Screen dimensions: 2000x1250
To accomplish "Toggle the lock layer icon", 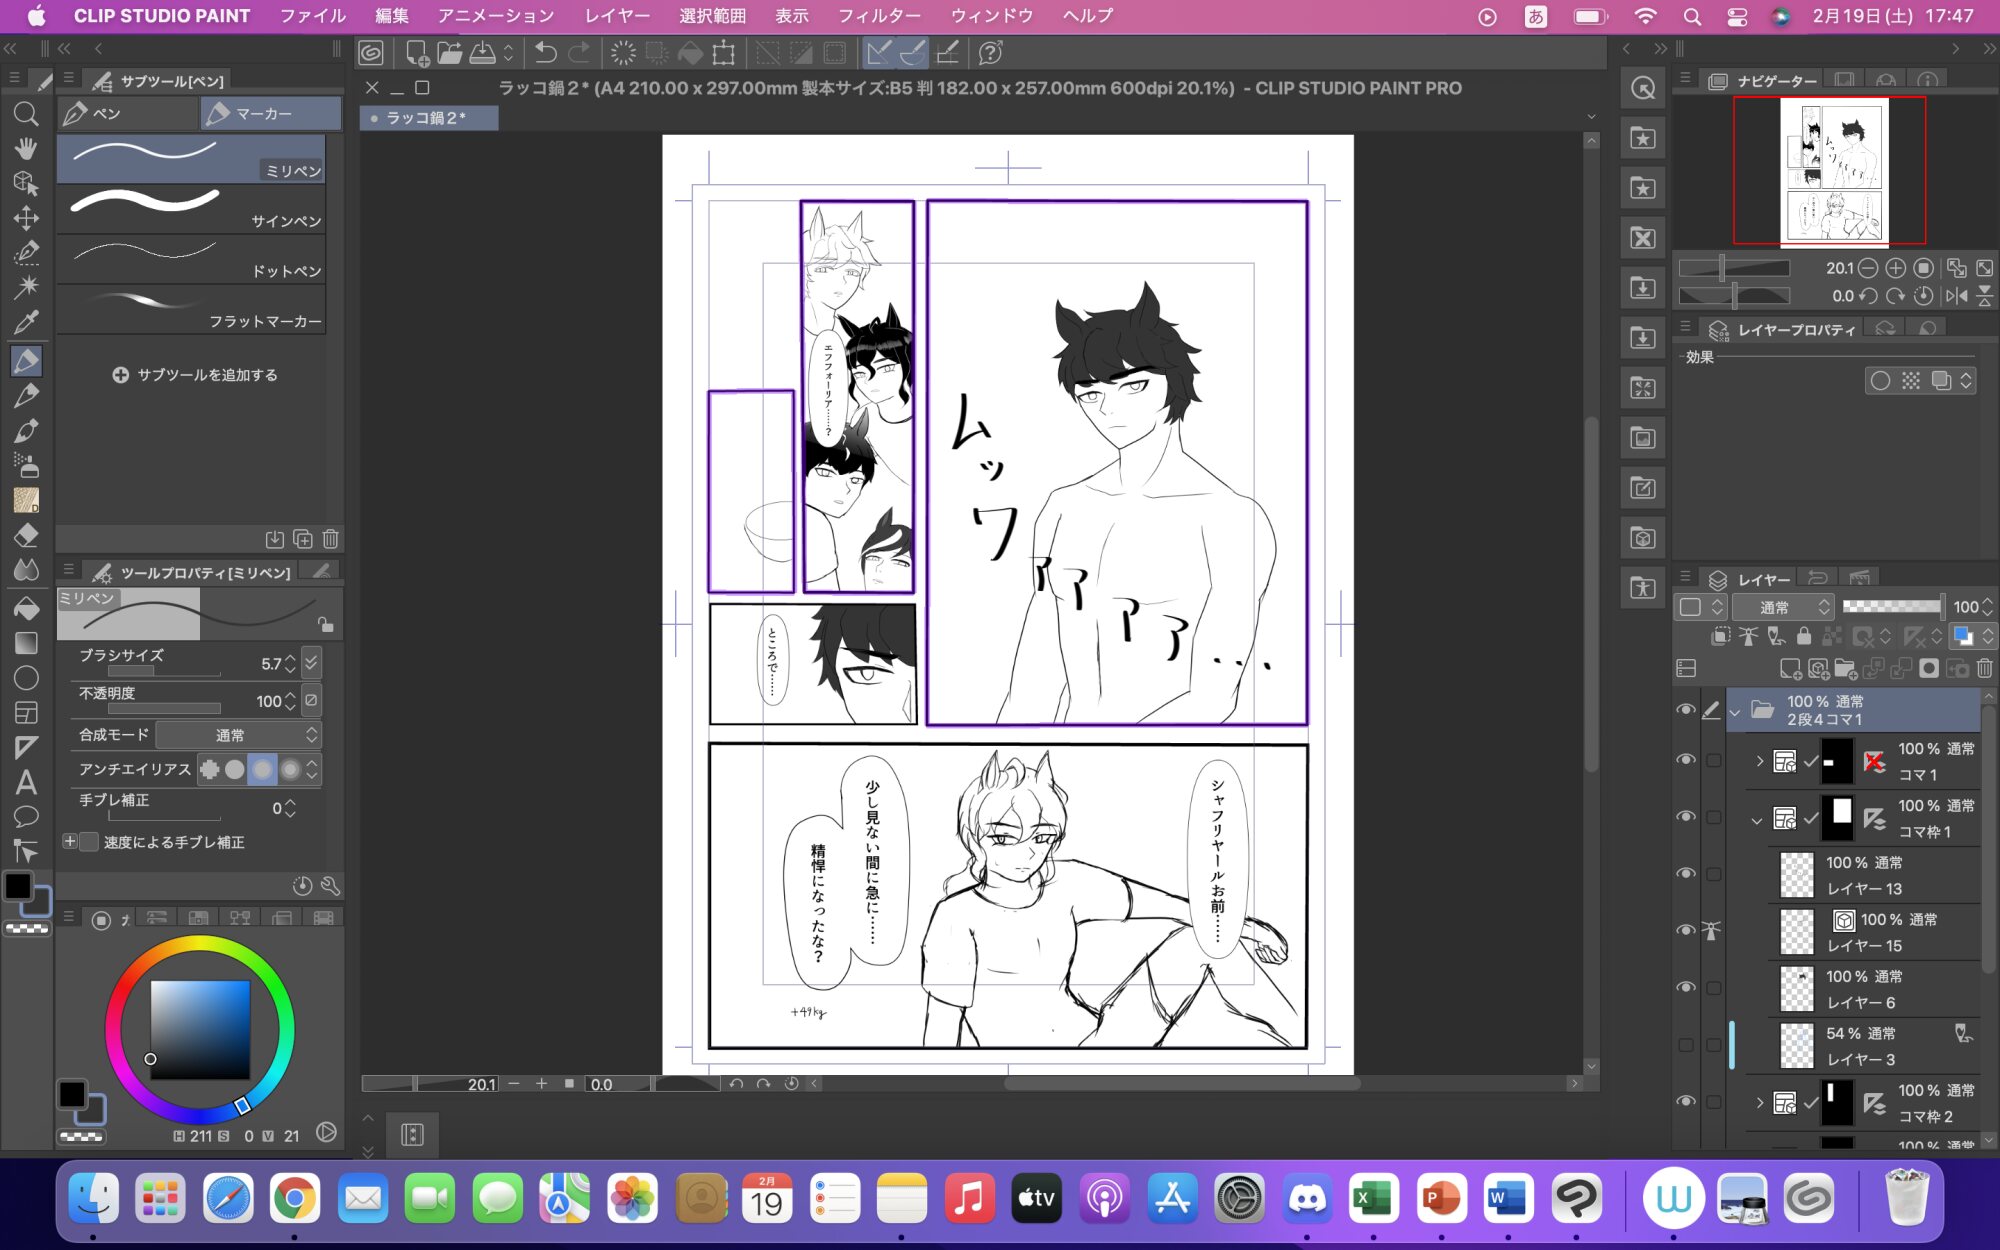I will [1803, 636].
